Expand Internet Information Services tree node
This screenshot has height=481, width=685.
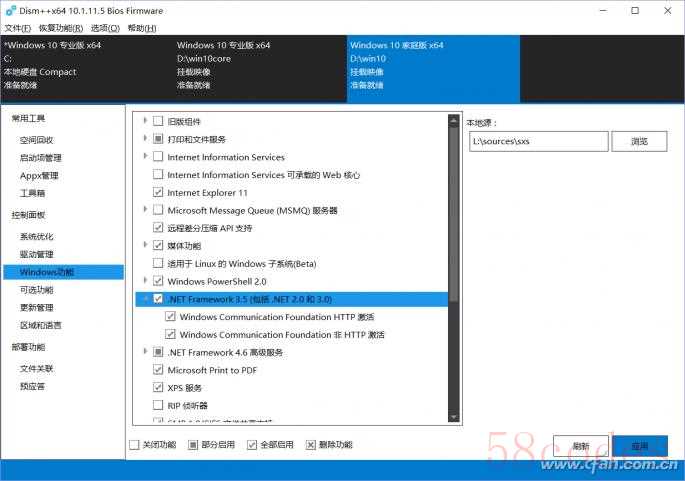click(x=145, y=156)
